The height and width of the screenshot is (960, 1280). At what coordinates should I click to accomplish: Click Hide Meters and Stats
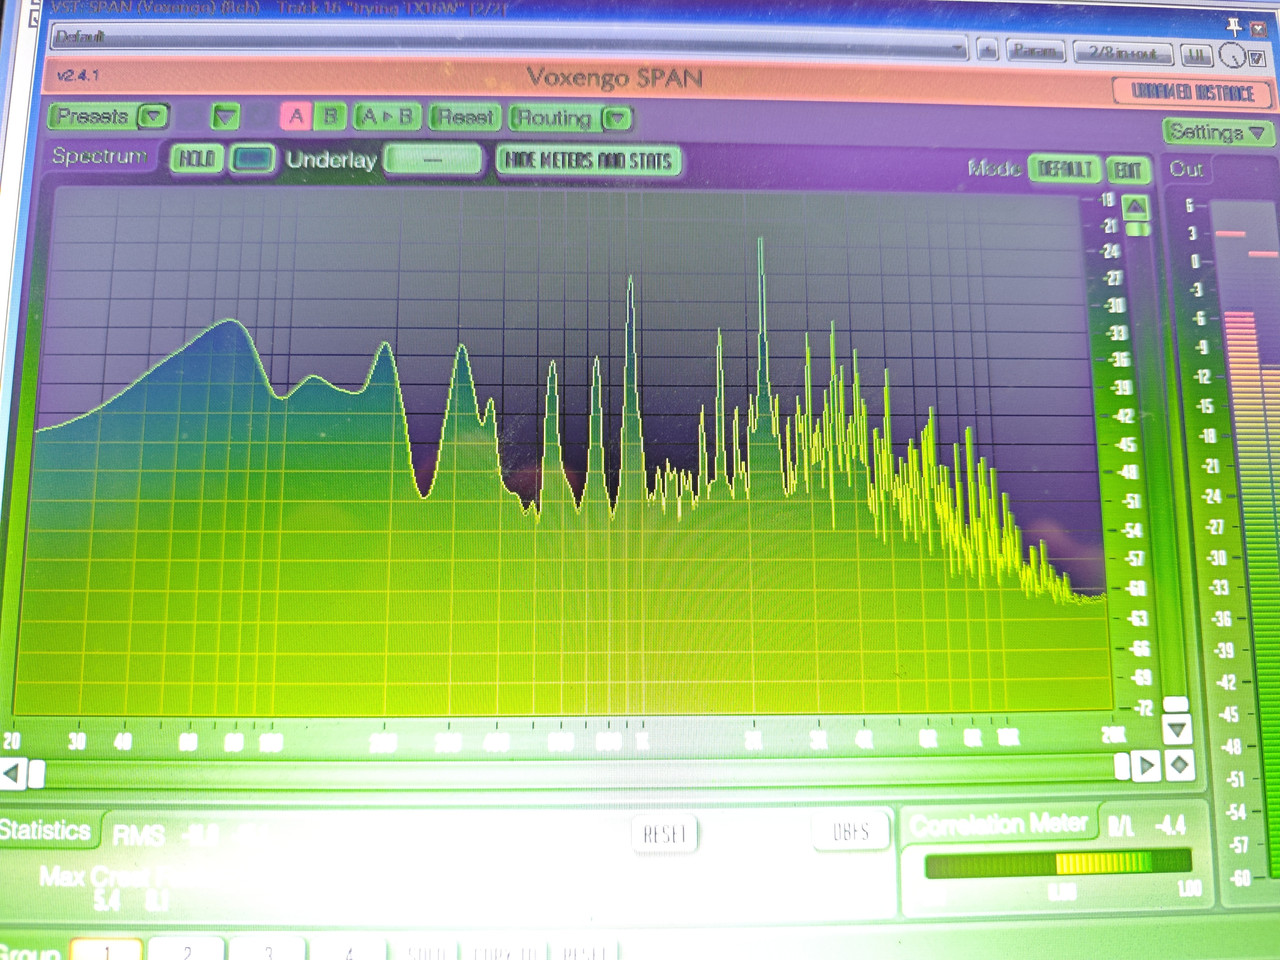588,161
